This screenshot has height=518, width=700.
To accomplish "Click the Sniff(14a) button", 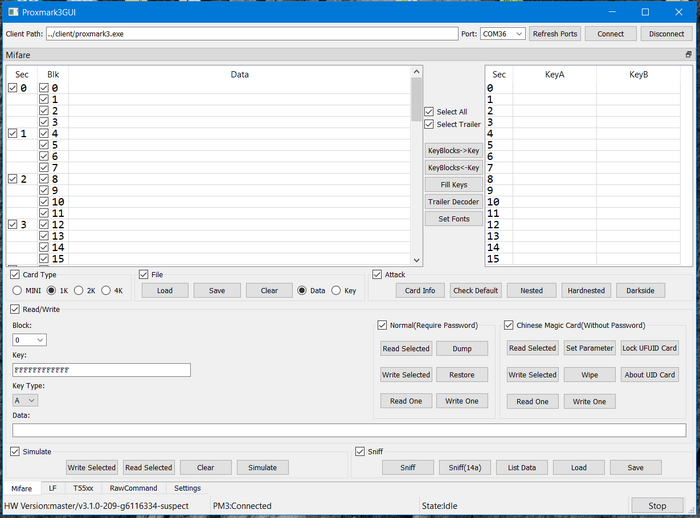I will [x=465, y=468].
